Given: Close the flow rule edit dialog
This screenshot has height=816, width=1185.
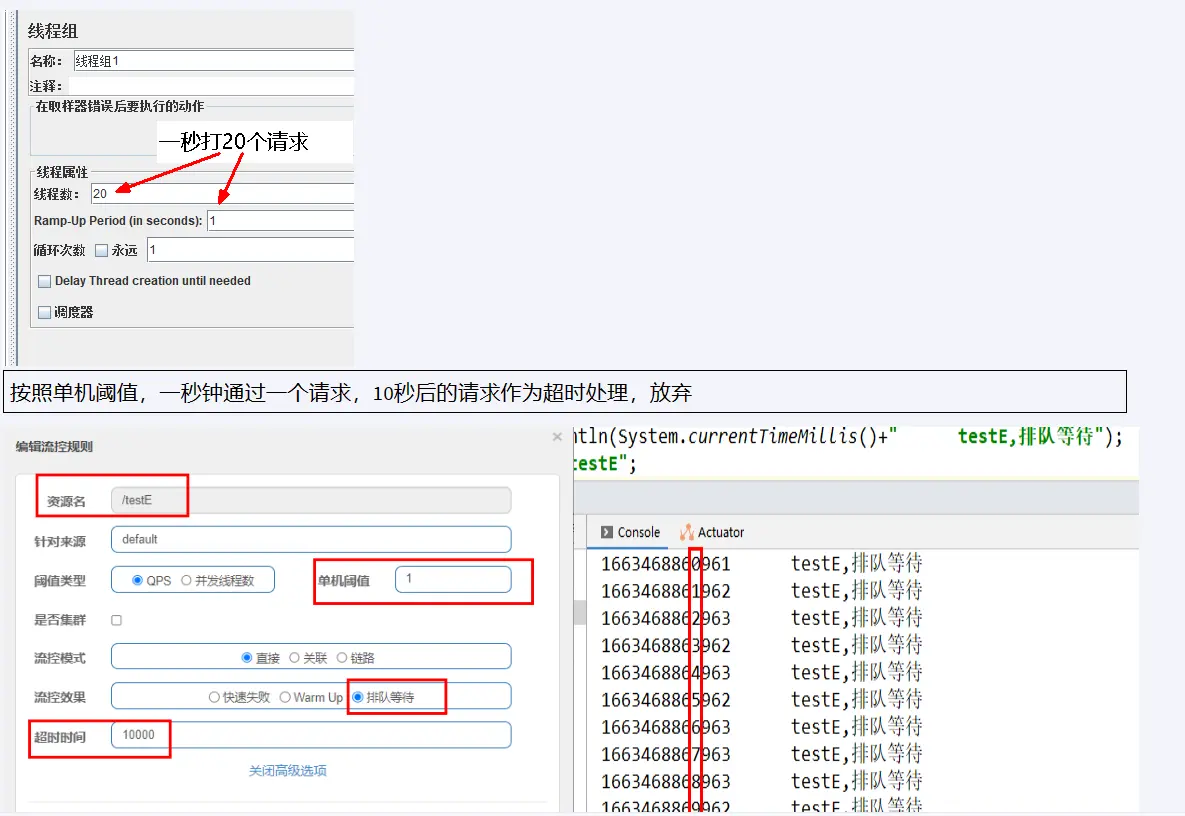Looking at the screenshot, I should 557,437.
